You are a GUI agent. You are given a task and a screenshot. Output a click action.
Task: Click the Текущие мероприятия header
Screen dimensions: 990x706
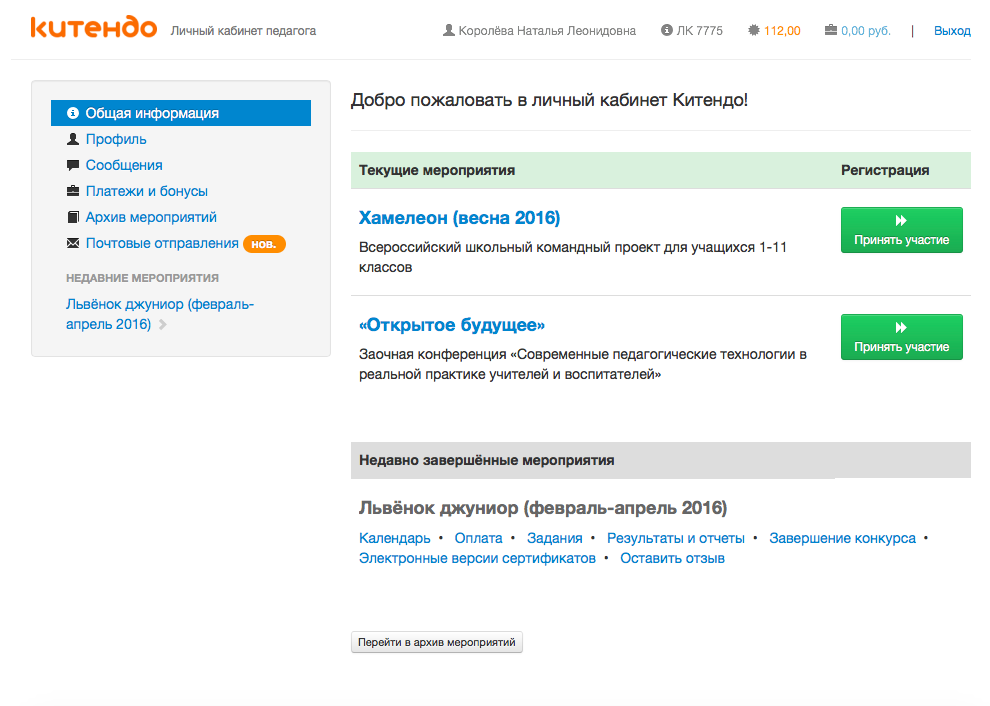pos(437,170)
